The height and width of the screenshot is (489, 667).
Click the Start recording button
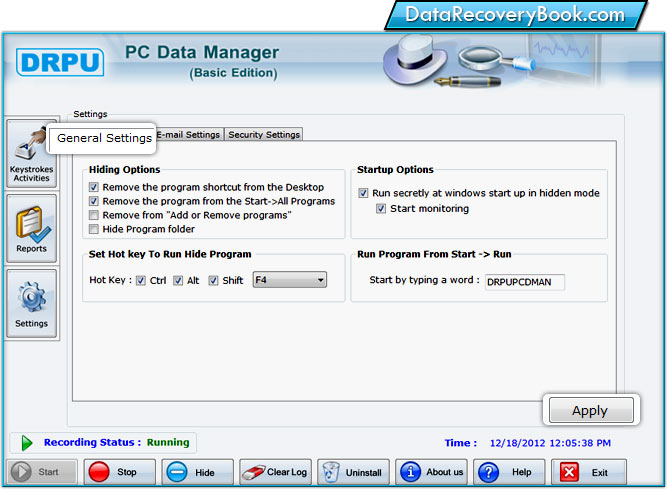point(42,472)
